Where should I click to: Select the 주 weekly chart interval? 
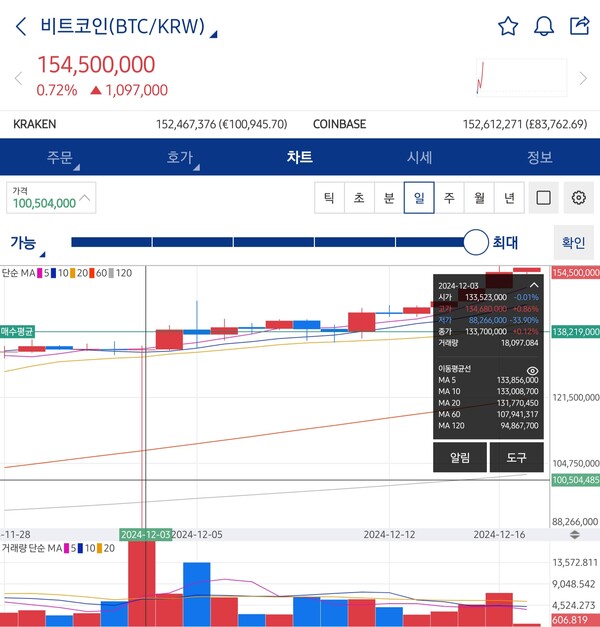point(449,198)
